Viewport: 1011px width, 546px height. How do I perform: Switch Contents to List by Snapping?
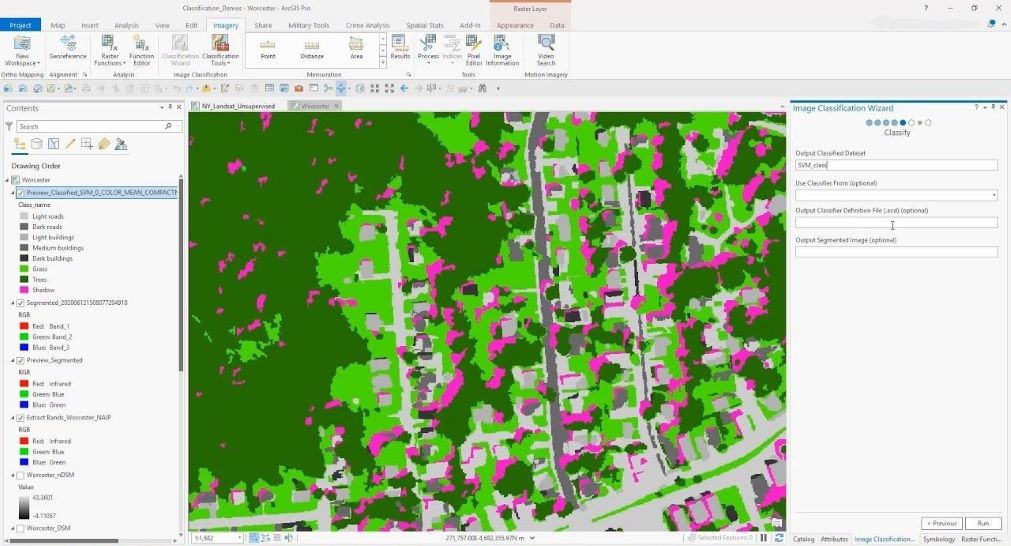(x=87, y=144)
